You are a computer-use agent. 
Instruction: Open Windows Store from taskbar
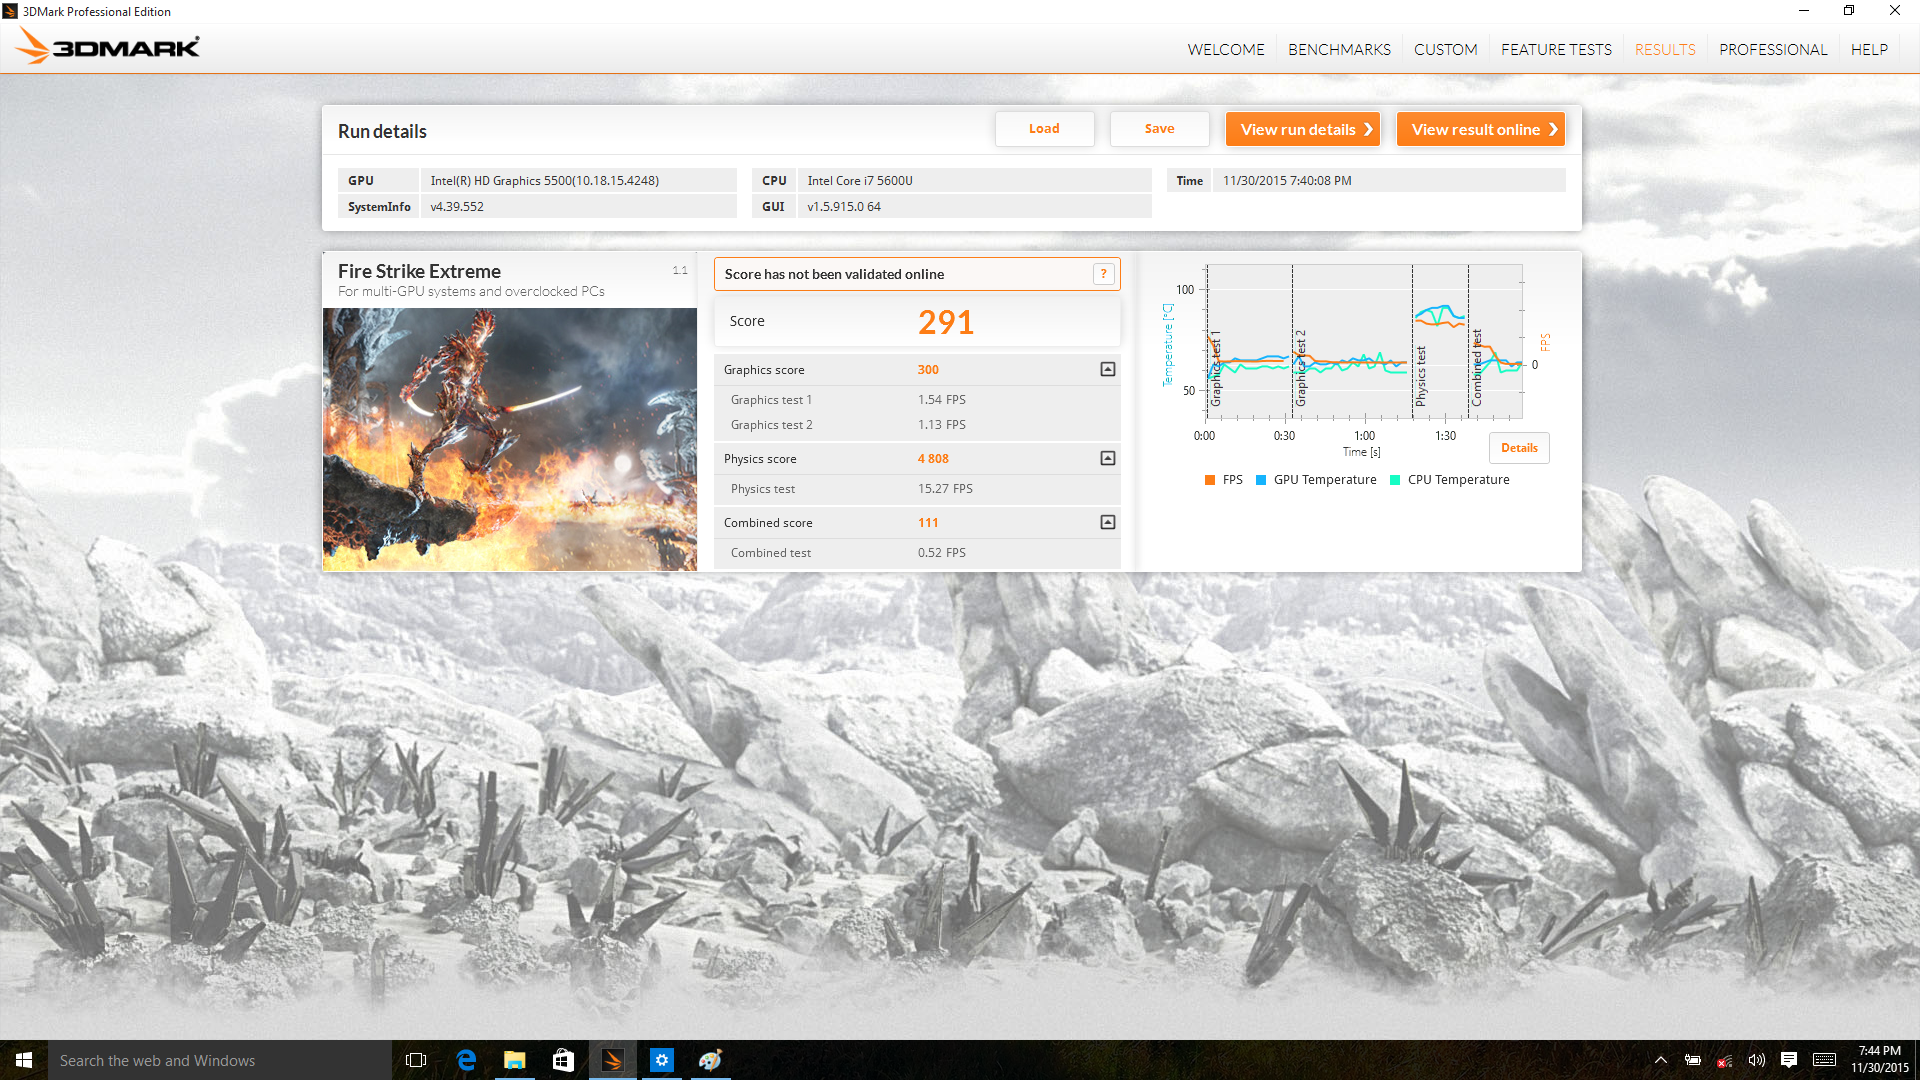[563, 1060]
